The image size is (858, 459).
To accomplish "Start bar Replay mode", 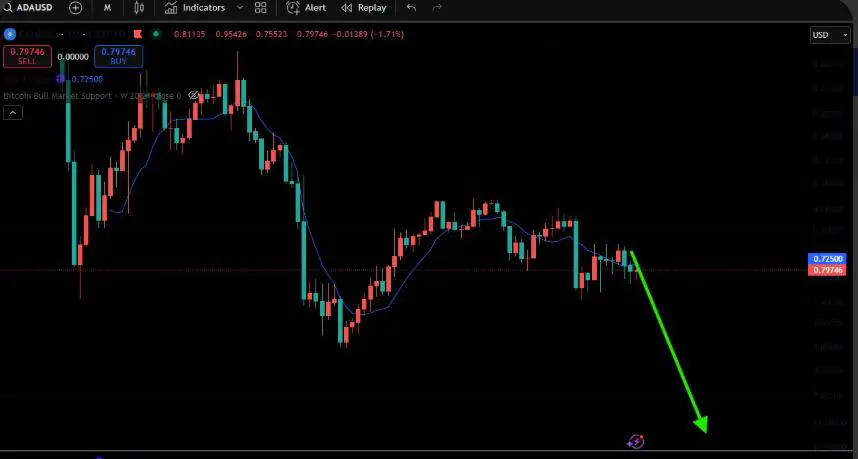I will [363, 8].
